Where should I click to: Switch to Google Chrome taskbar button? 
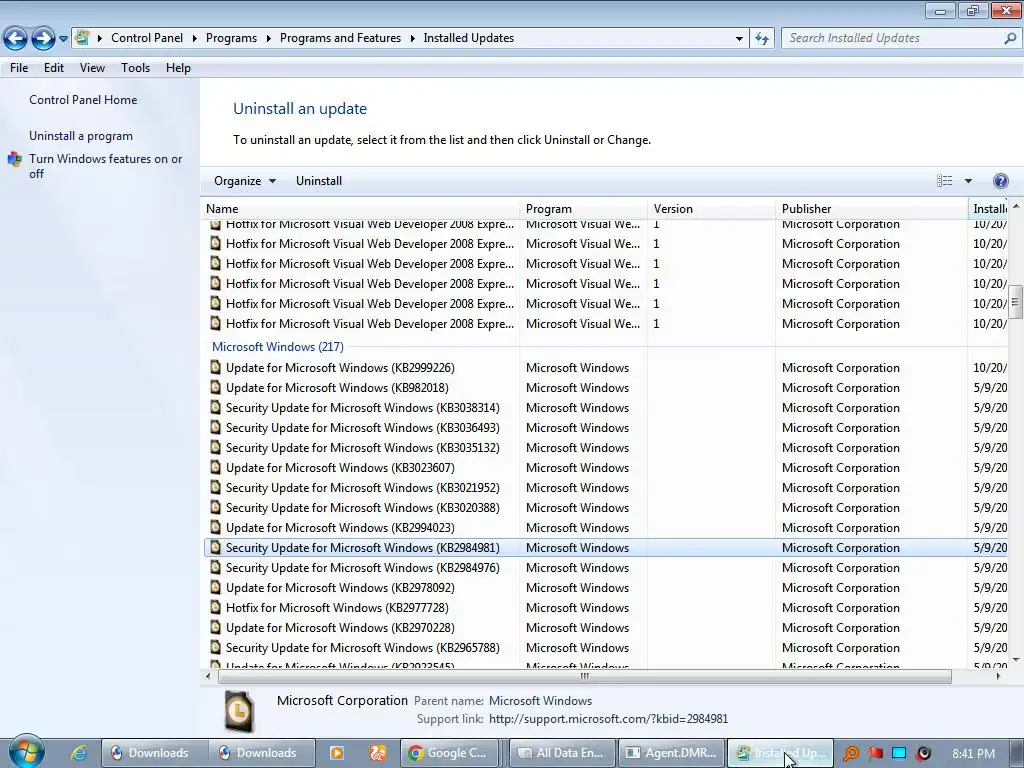point(449,753)
